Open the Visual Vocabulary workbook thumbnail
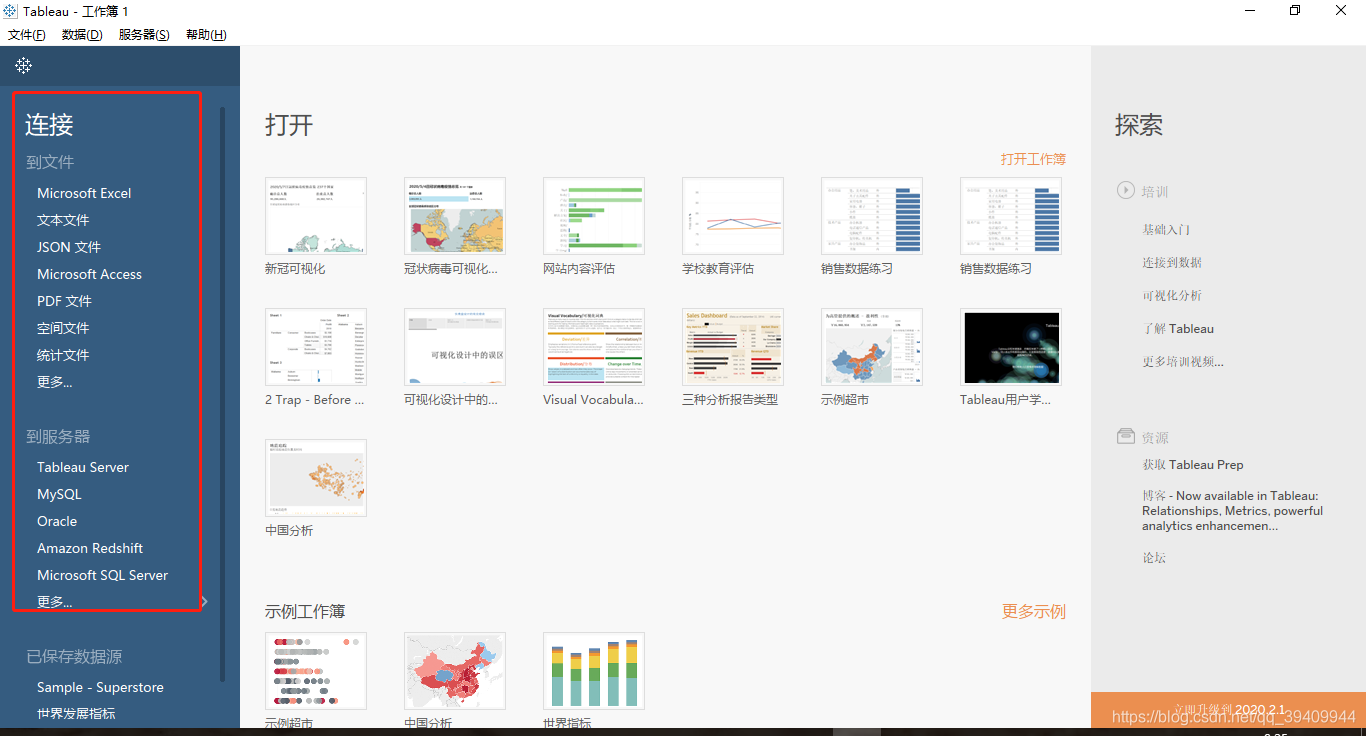 point(594,347)
